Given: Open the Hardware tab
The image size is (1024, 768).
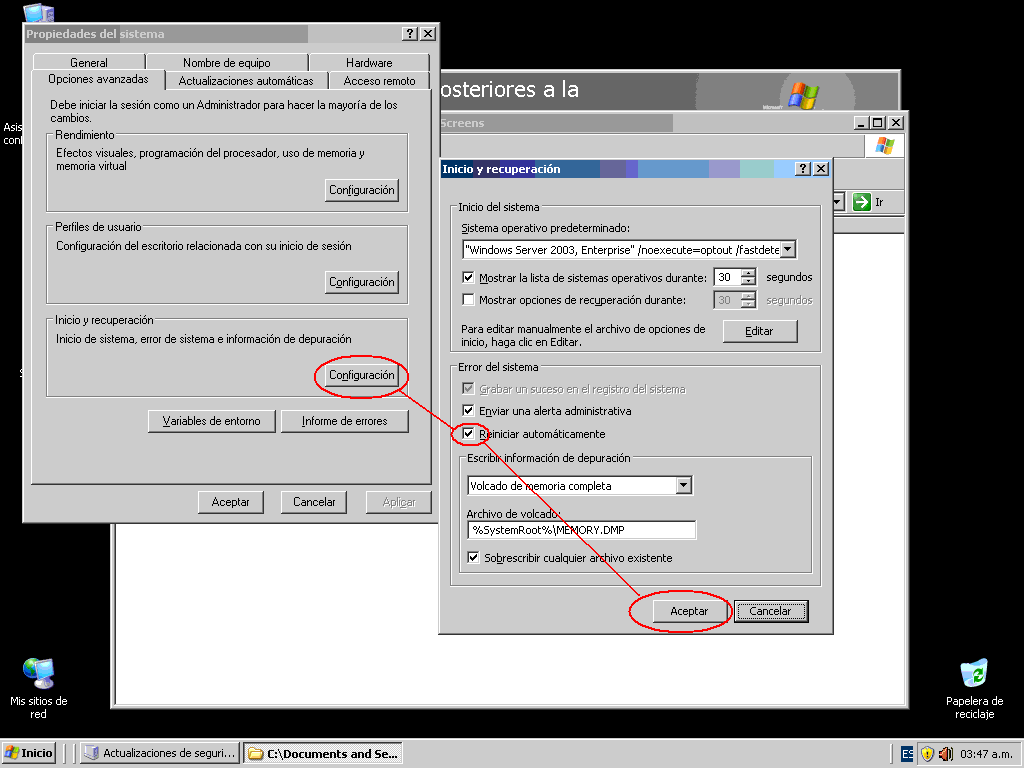Looking at the screenshot, I should coord(369,63).
